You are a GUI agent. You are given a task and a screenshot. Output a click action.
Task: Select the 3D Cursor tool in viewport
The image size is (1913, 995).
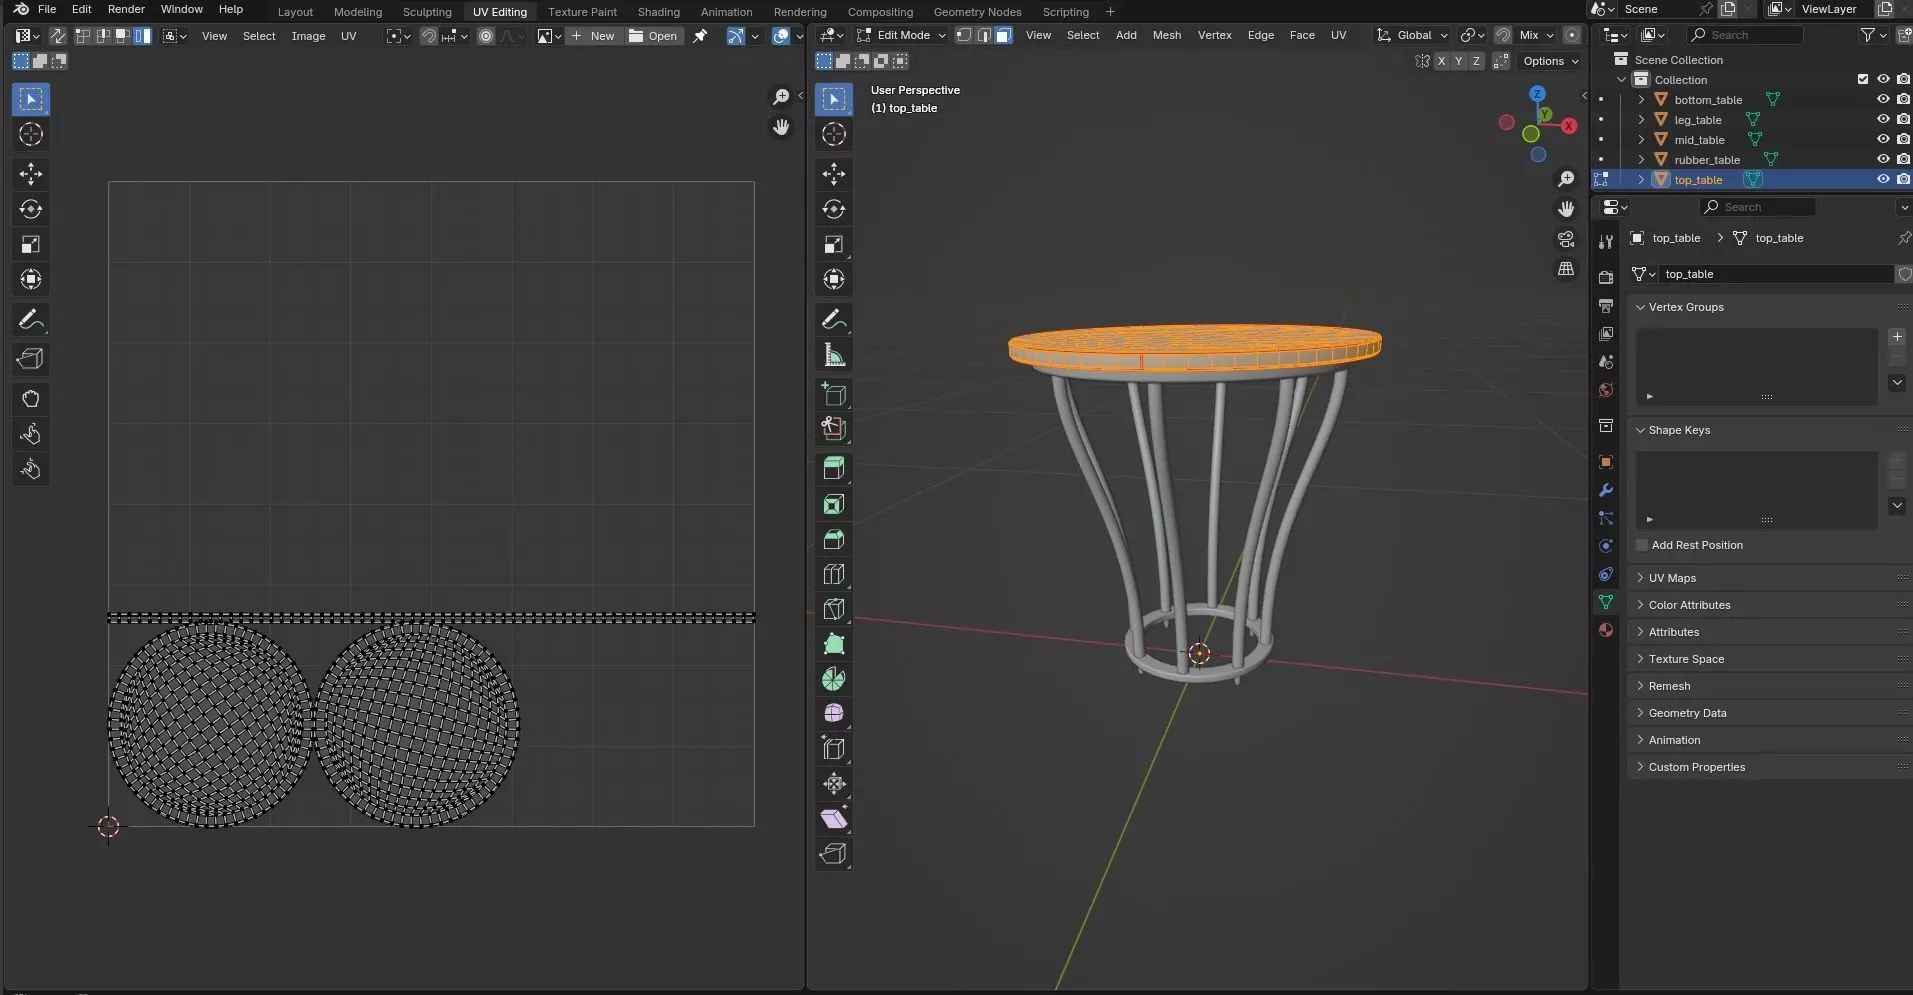tap(834, 134)
